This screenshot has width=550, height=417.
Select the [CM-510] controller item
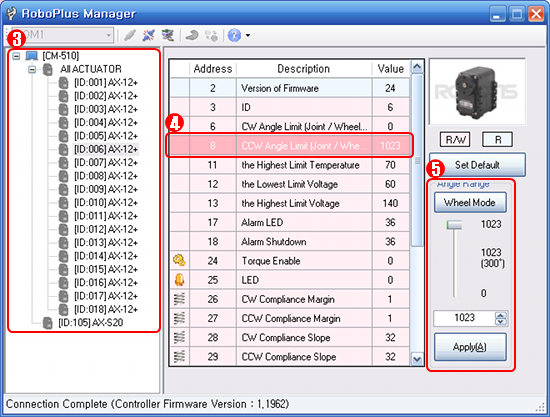pos(61,56)
